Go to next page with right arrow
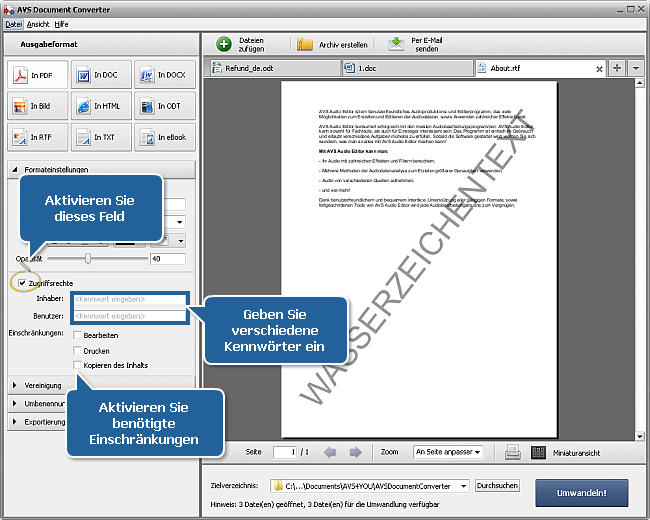The height and width of the screenshot is (520, 650). pyautogui.click(x=355, y=452)
